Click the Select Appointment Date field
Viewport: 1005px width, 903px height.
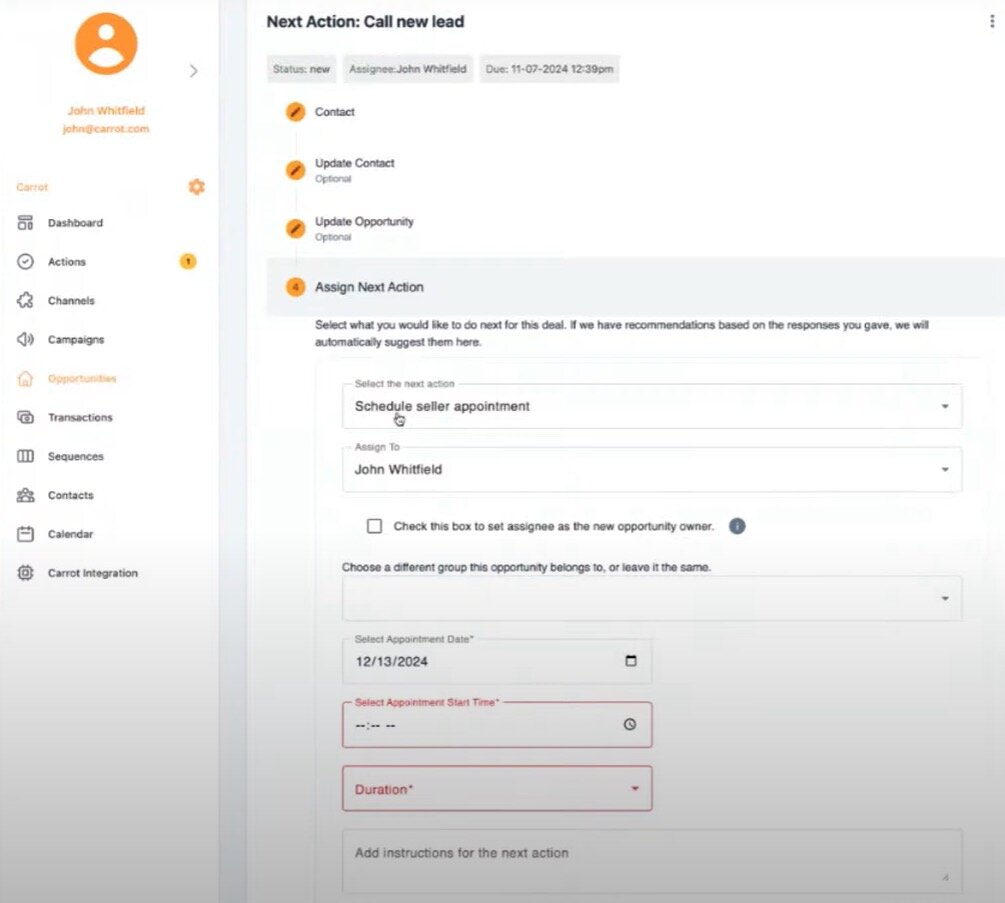pos(497,661)
